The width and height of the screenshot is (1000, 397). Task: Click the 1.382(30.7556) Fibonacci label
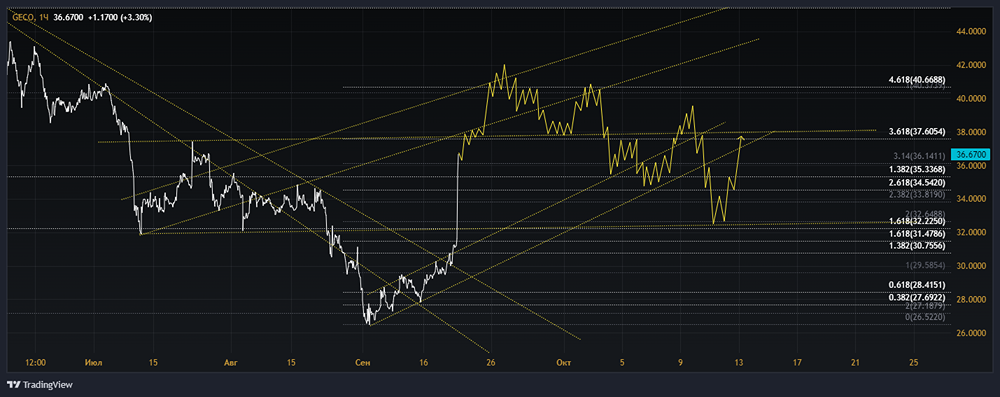point(916,246)
